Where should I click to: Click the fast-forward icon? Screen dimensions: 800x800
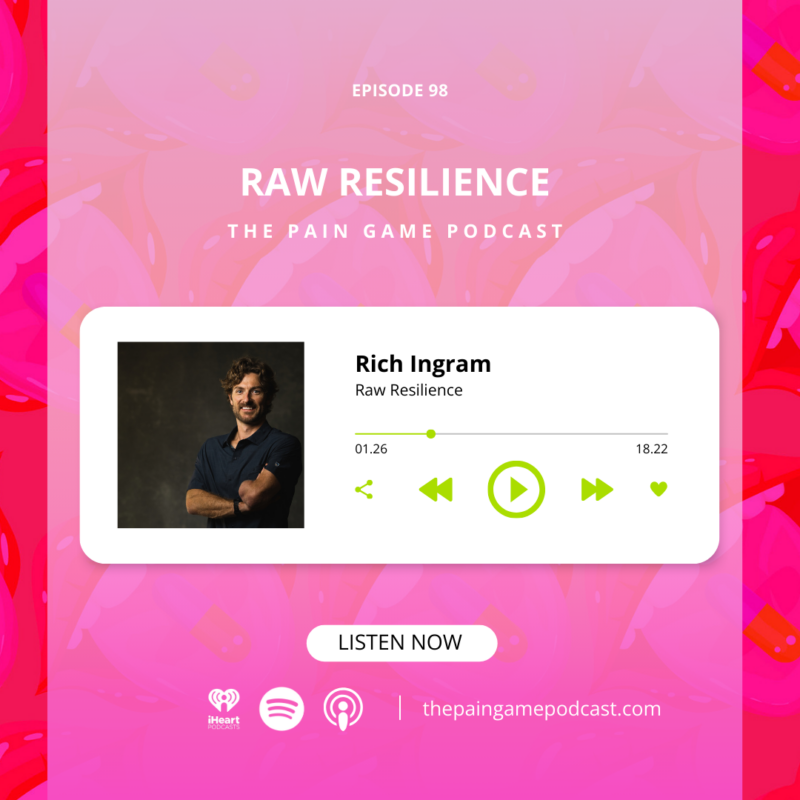point(596,489)
